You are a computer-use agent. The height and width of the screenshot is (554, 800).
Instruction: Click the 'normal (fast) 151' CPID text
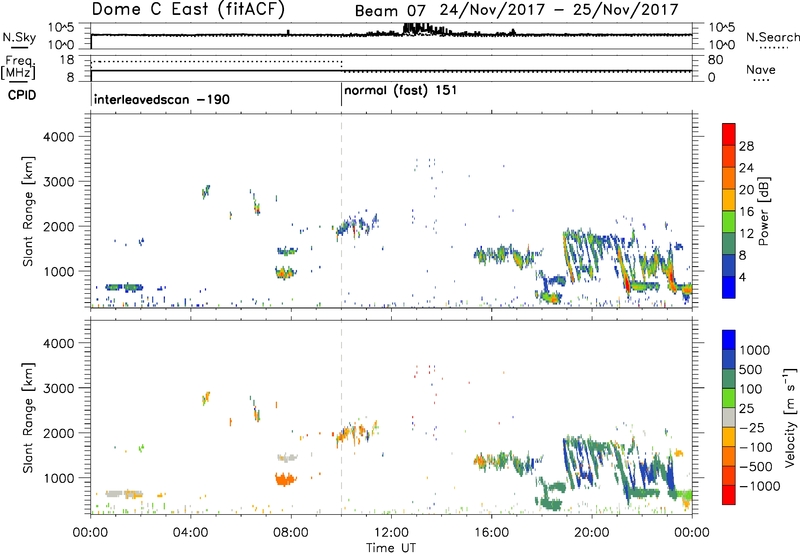pyautogui.click(x=401, y=91)
